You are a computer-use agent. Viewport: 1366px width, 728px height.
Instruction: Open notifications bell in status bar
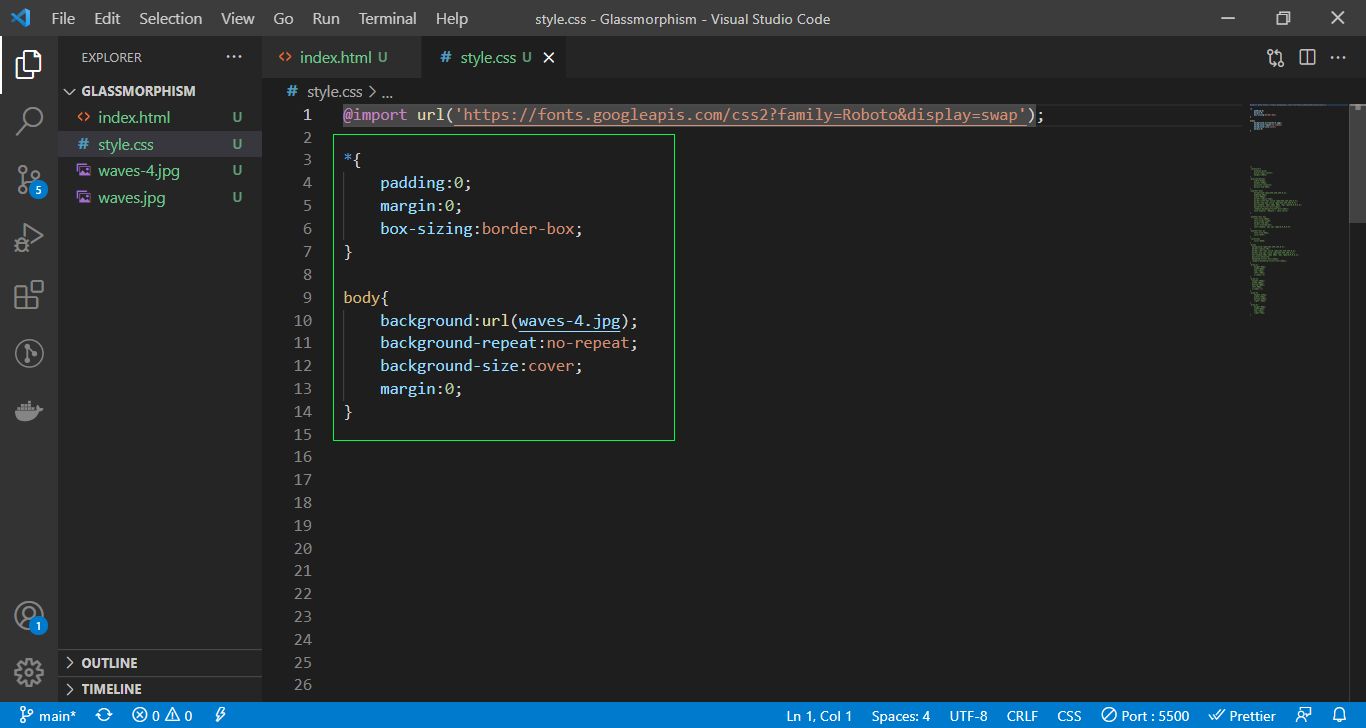pos(1340,716)
